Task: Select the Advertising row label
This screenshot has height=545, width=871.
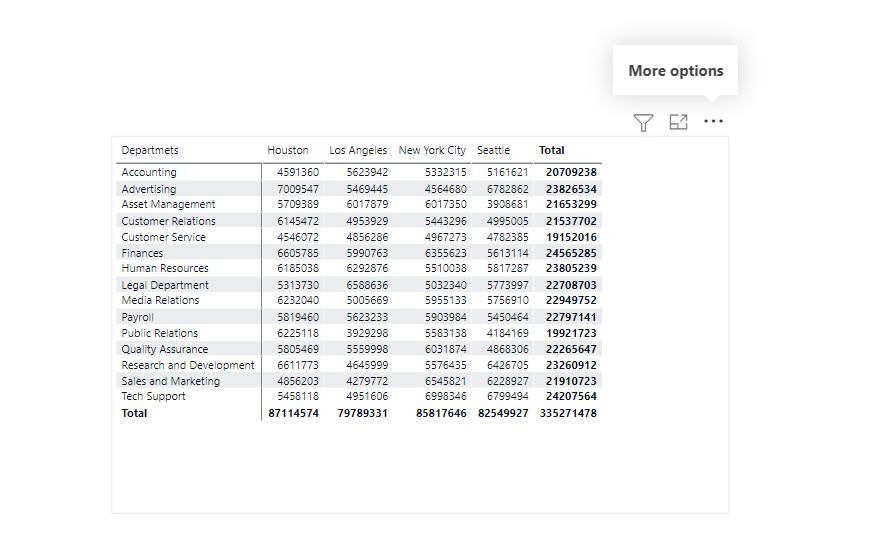Action: [x=149, y=189]
